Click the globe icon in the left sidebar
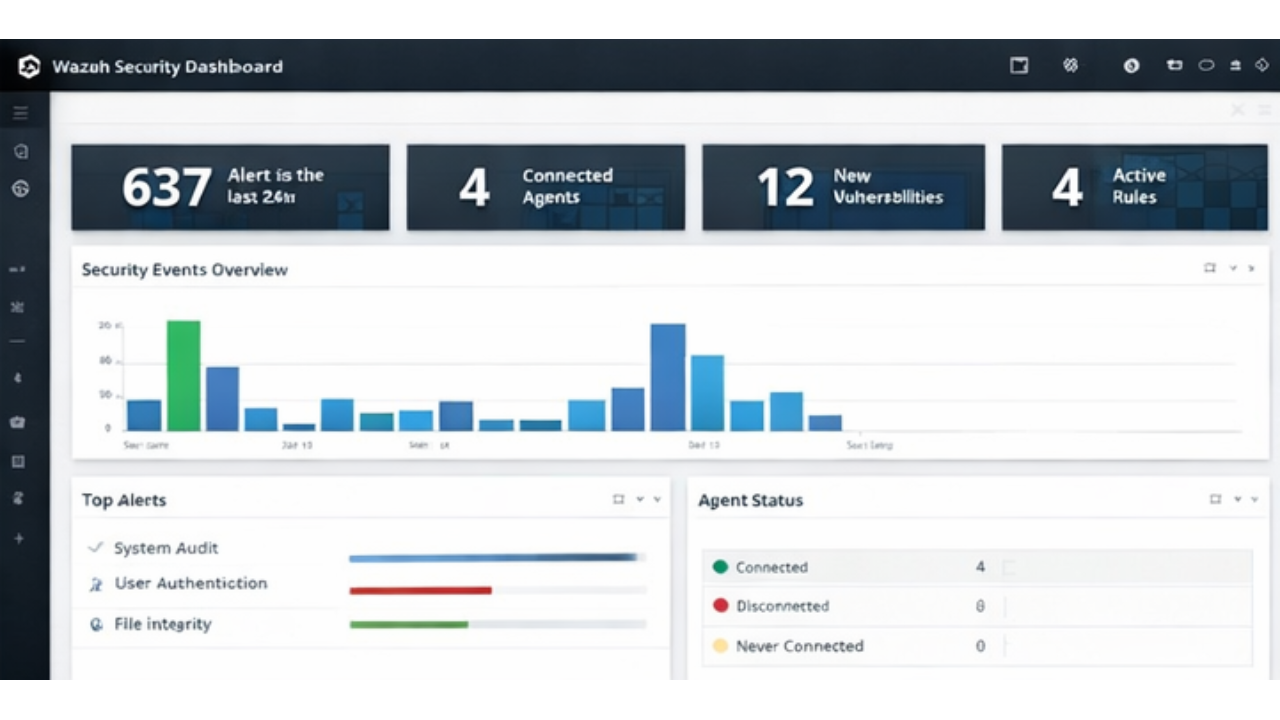This screenshot has height=720, width=1280. pos(20,189)
